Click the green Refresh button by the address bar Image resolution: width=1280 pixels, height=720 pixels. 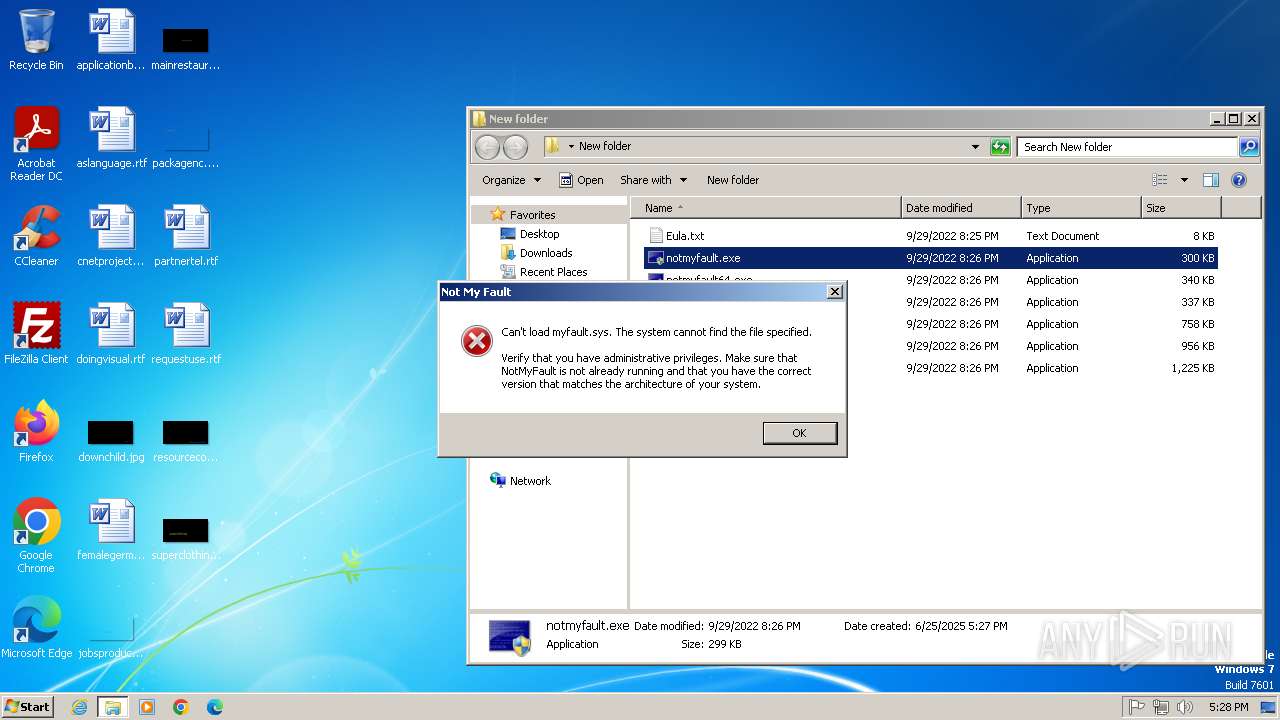[1000, 147]
